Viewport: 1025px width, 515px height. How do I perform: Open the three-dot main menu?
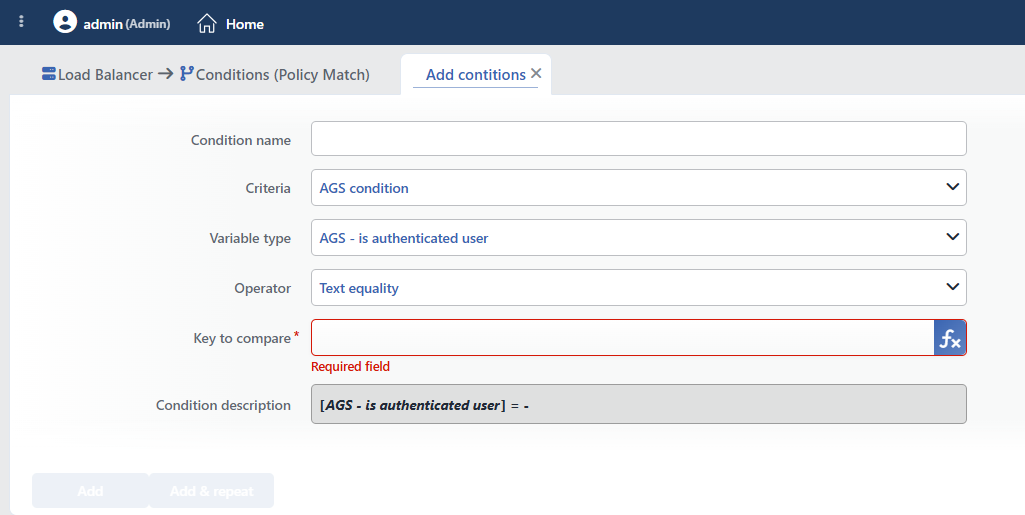pos(22,22)
